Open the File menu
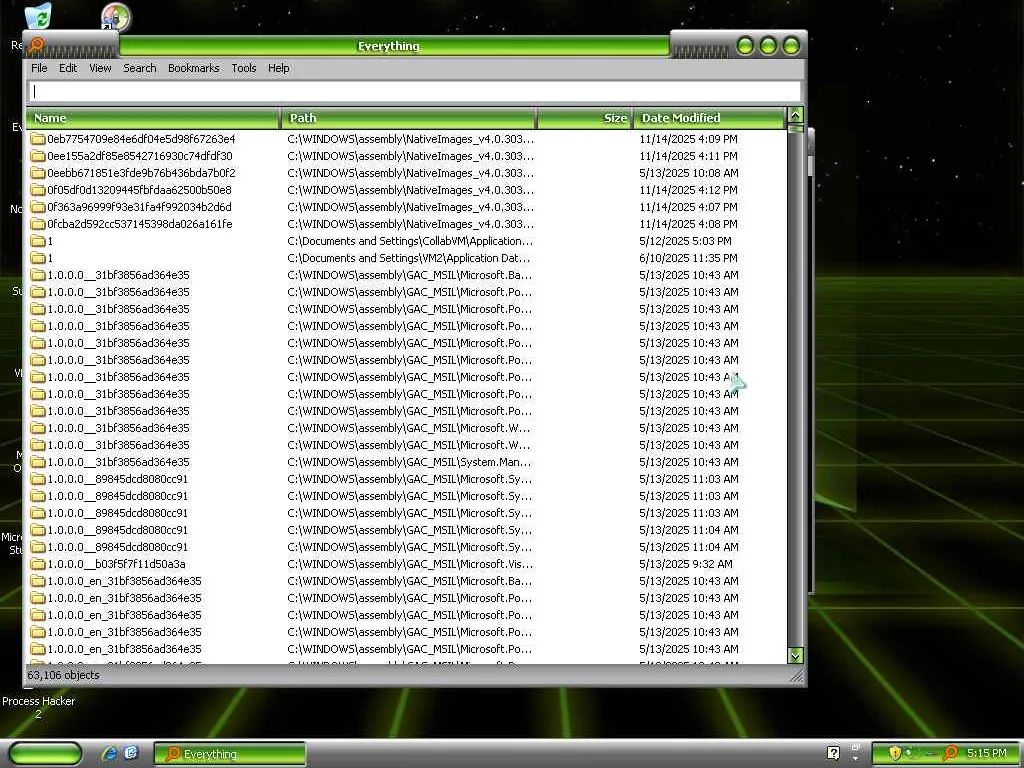The image size is (1024, 768). tap(39, 68)
